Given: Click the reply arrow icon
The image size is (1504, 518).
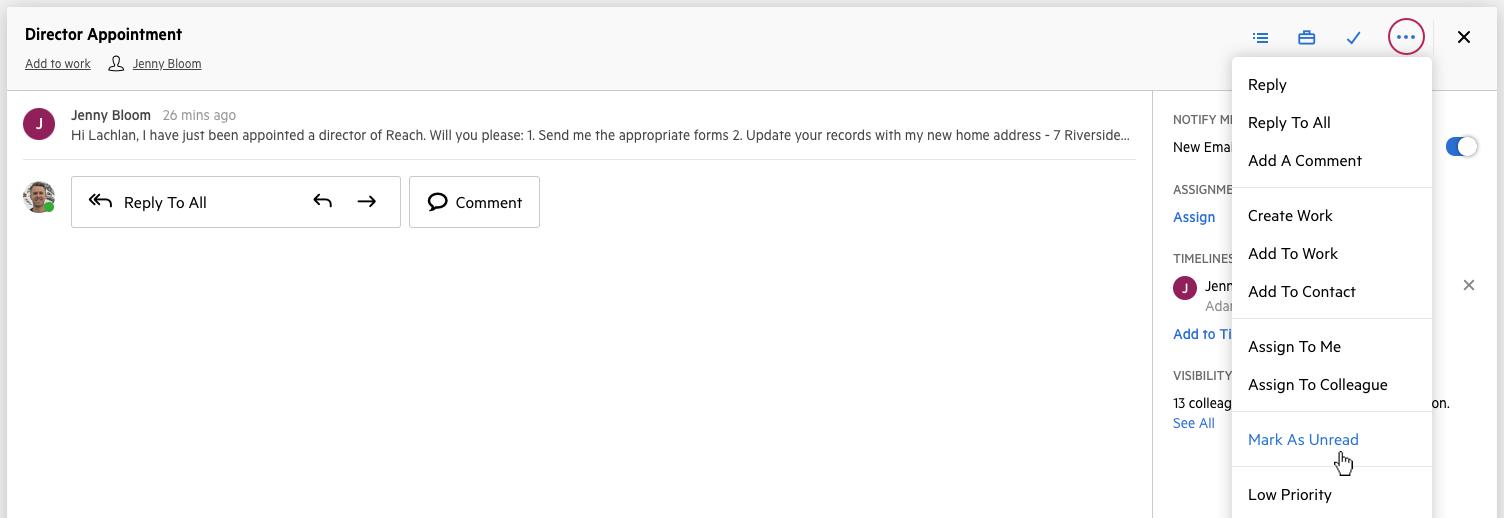Looking at the screenshot, I should 322,202.
